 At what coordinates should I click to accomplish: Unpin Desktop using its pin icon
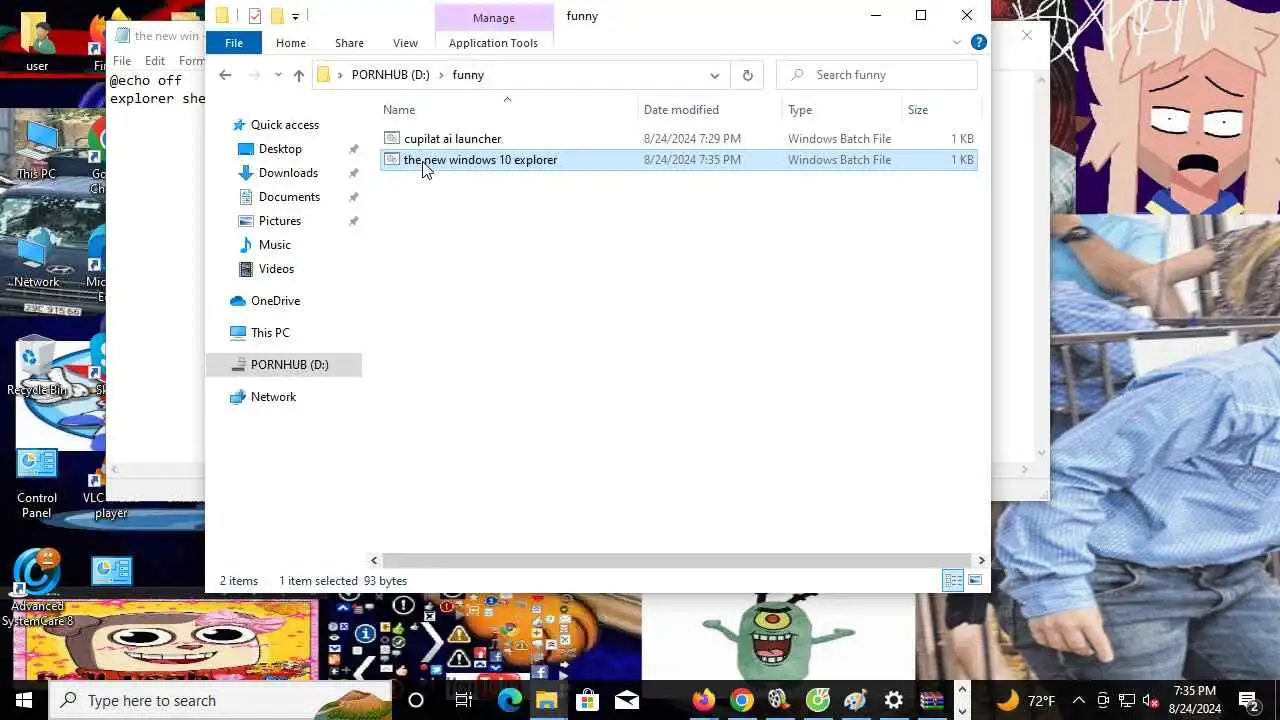(x=353, y=149)
